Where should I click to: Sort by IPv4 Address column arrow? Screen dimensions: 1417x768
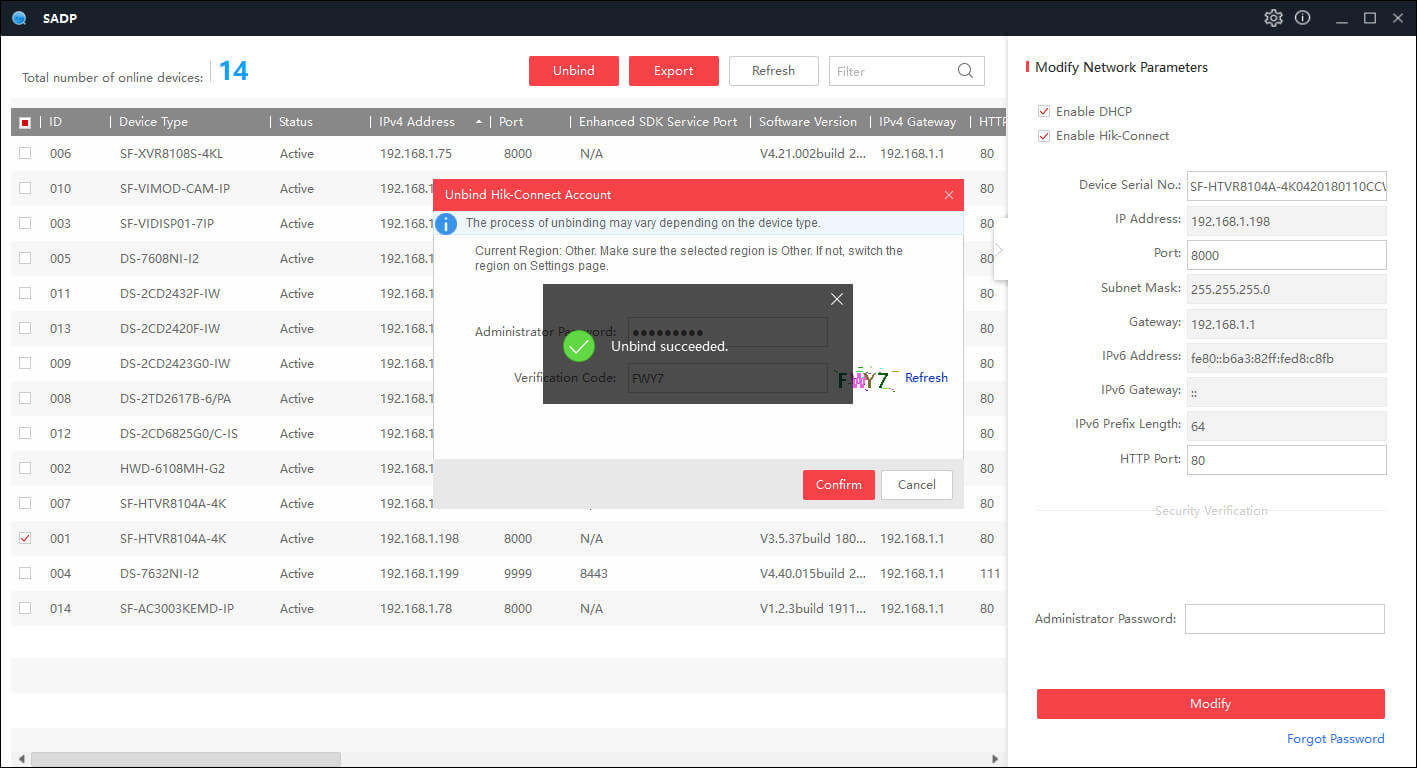[479, 122]
